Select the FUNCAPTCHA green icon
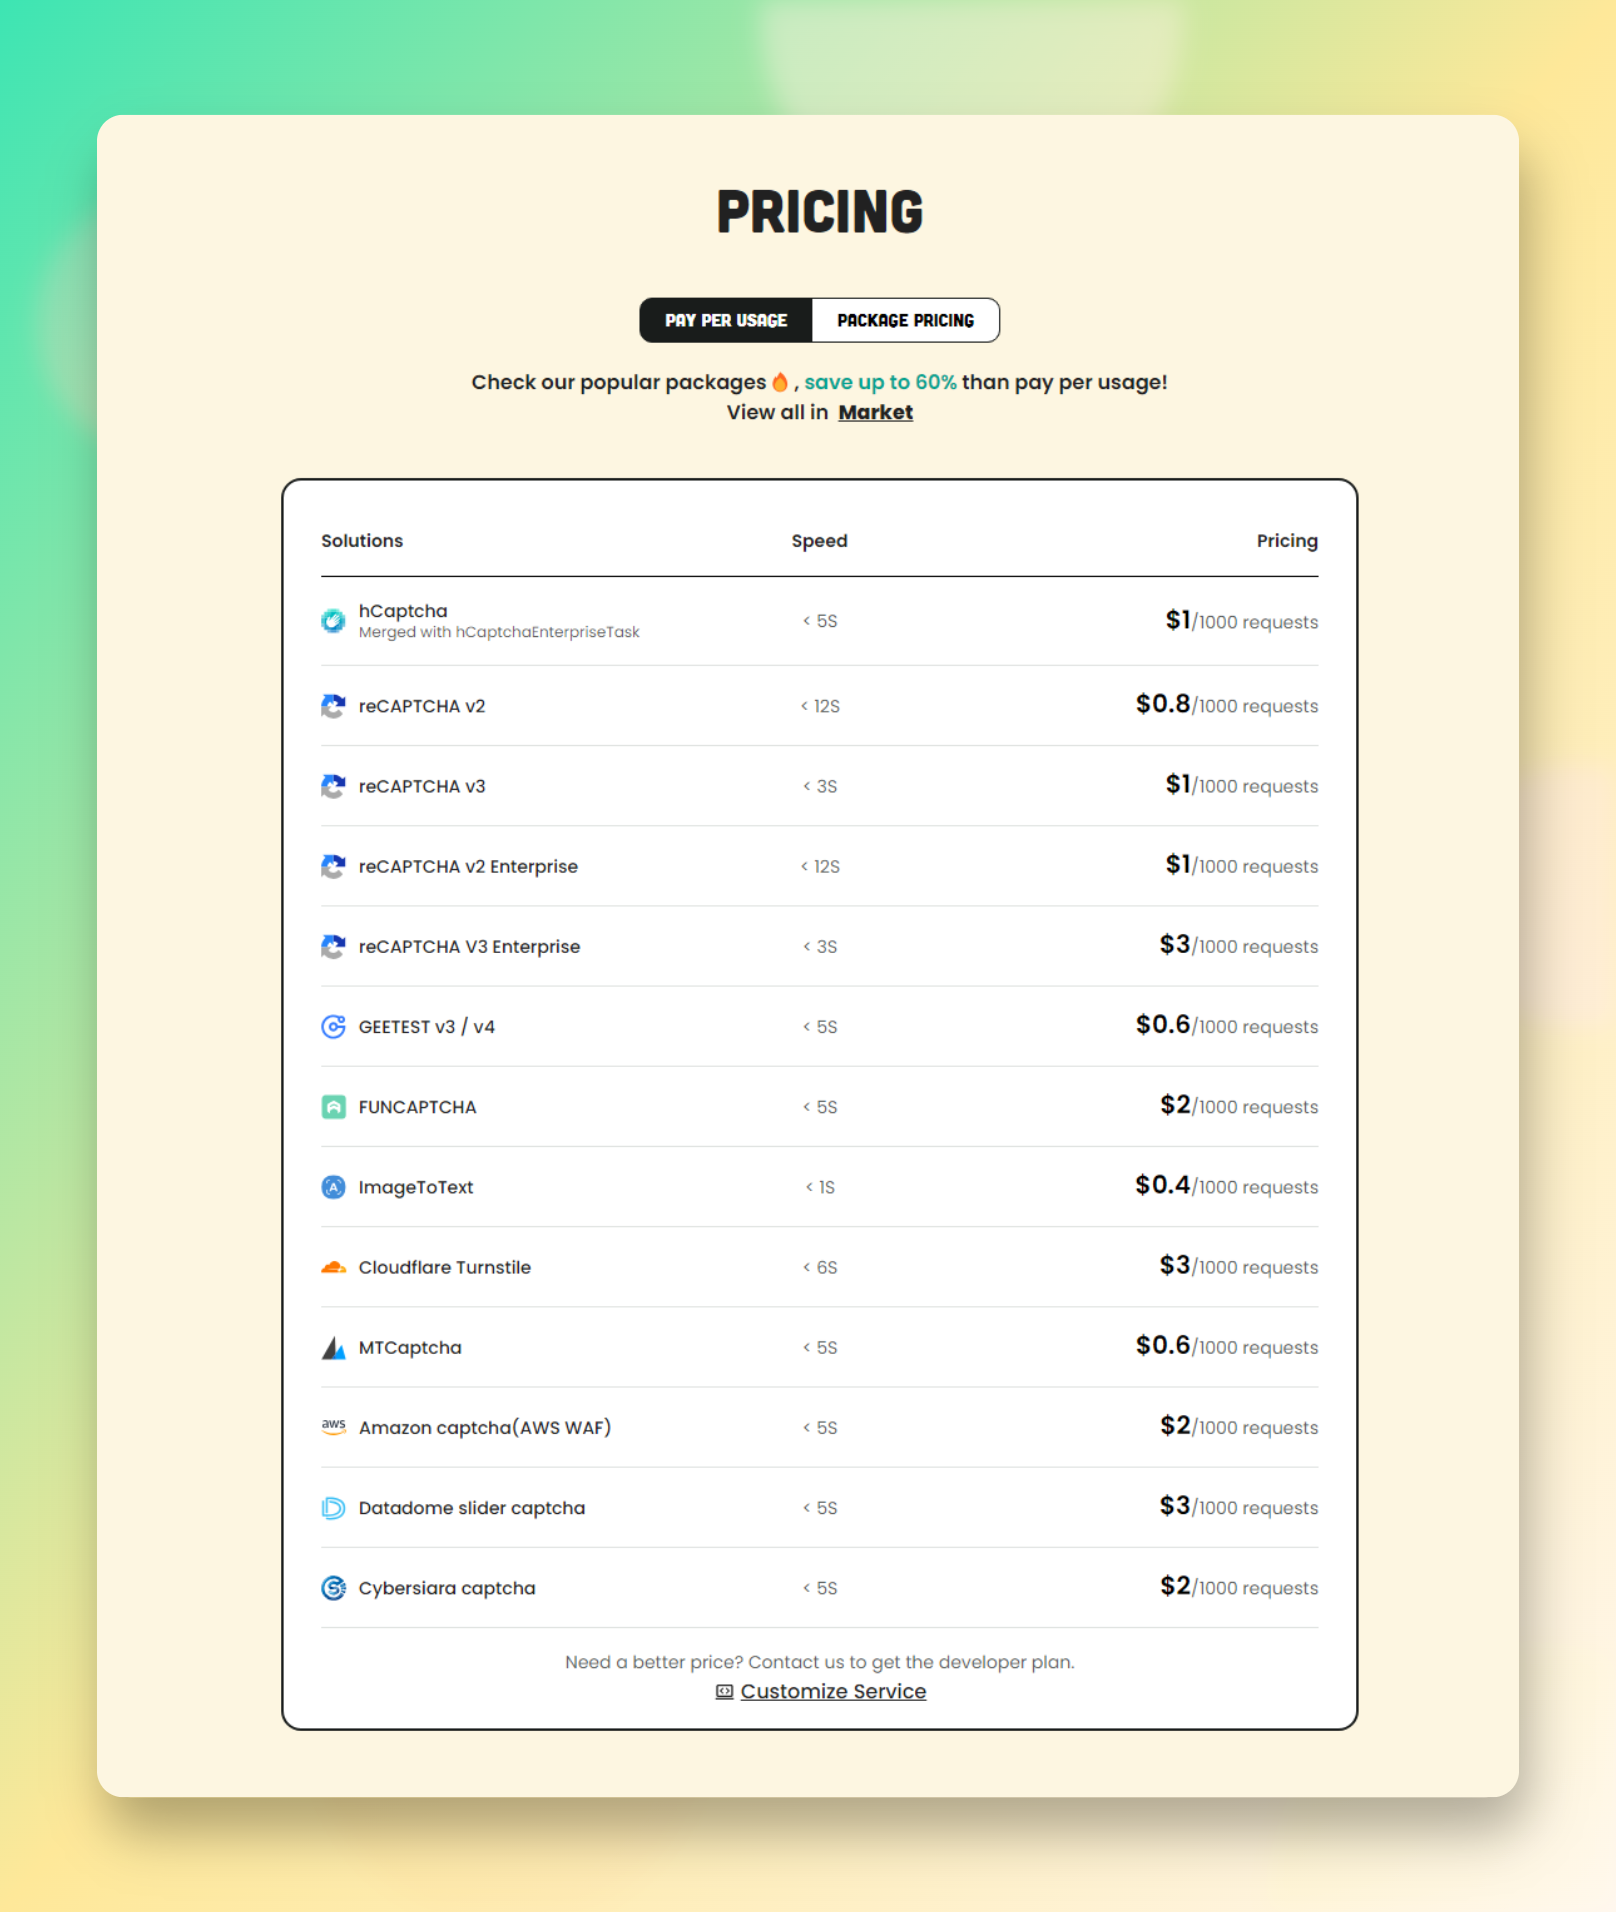Screen dimensions: 1616x1912 point(333,1107)
